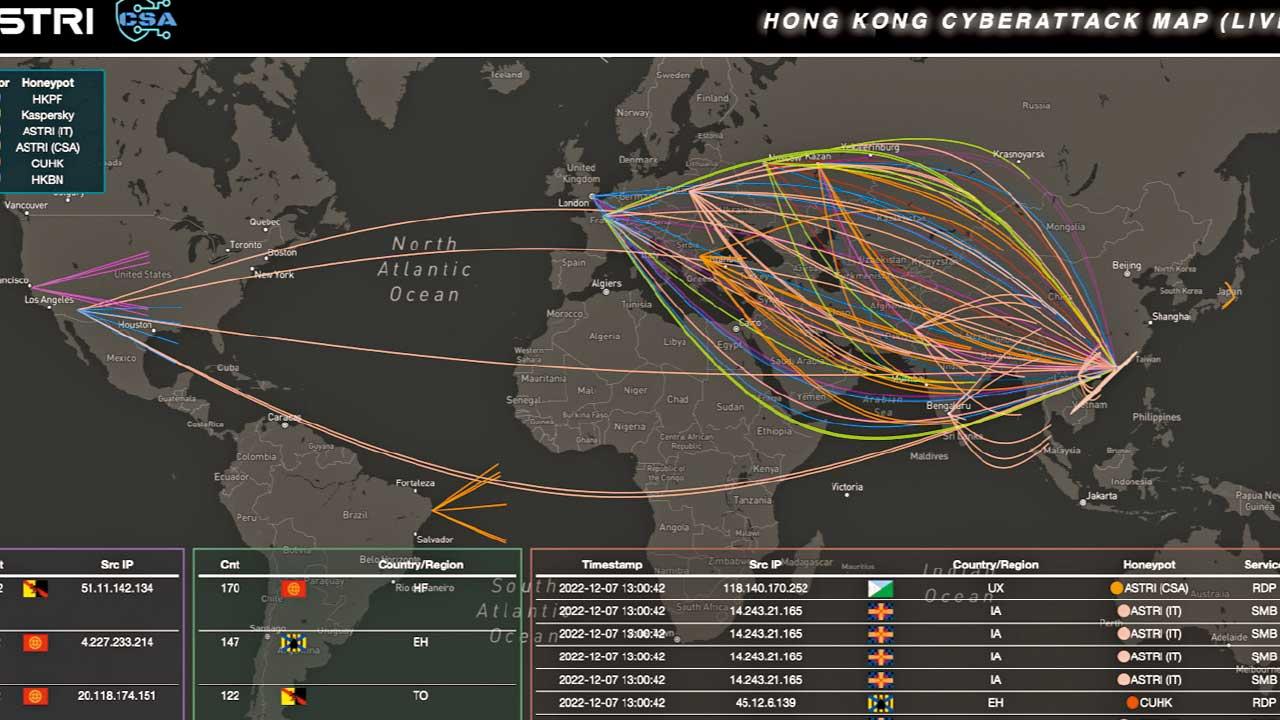Click the orange ASTRI (CSA) honeypot color dot
The width and height of the screenshot is (1280, 720).
pos(1116,588)
